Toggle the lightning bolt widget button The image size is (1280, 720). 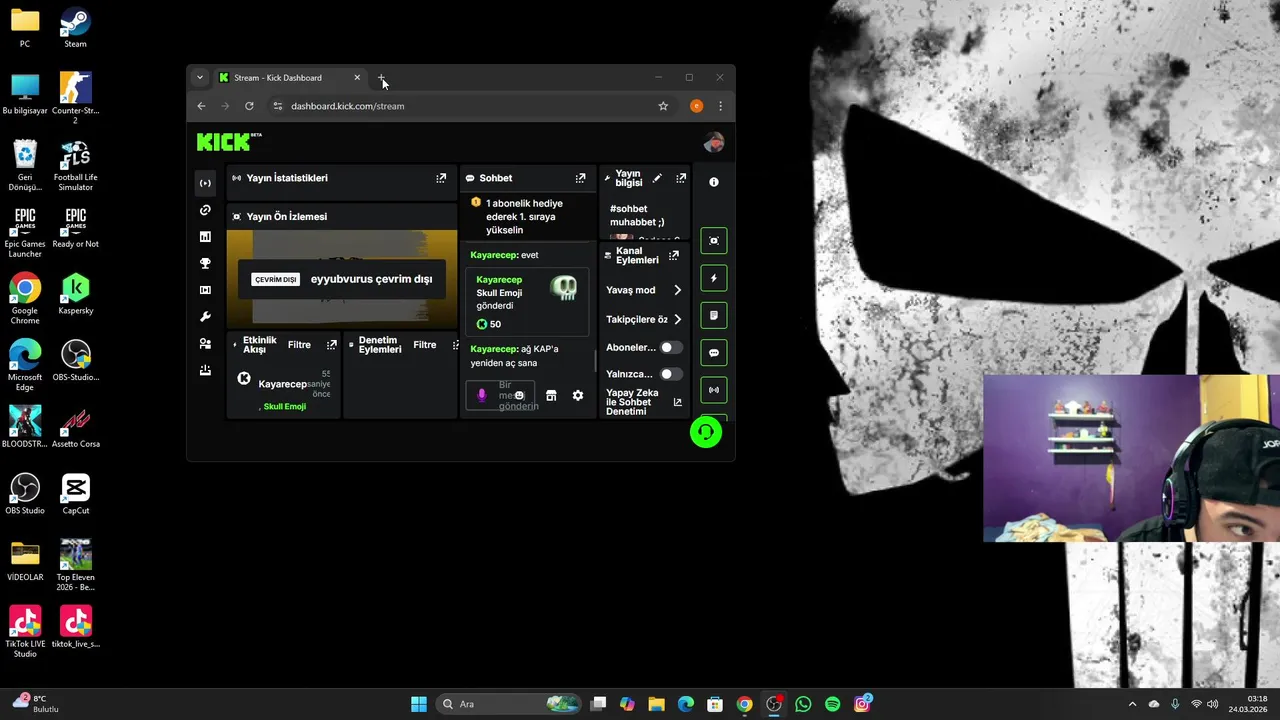click(714, 278)
